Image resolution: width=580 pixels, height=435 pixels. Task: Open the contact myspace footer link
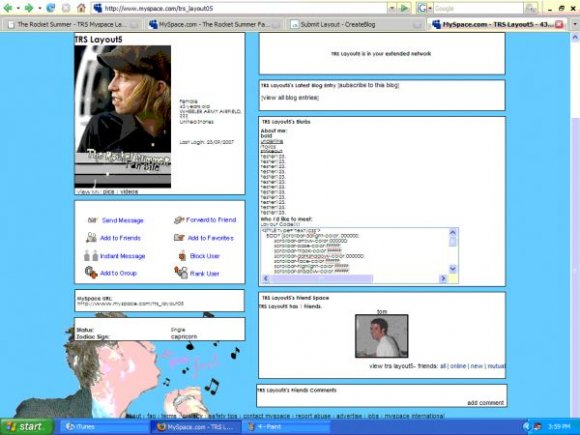click(x=266, y=416)
